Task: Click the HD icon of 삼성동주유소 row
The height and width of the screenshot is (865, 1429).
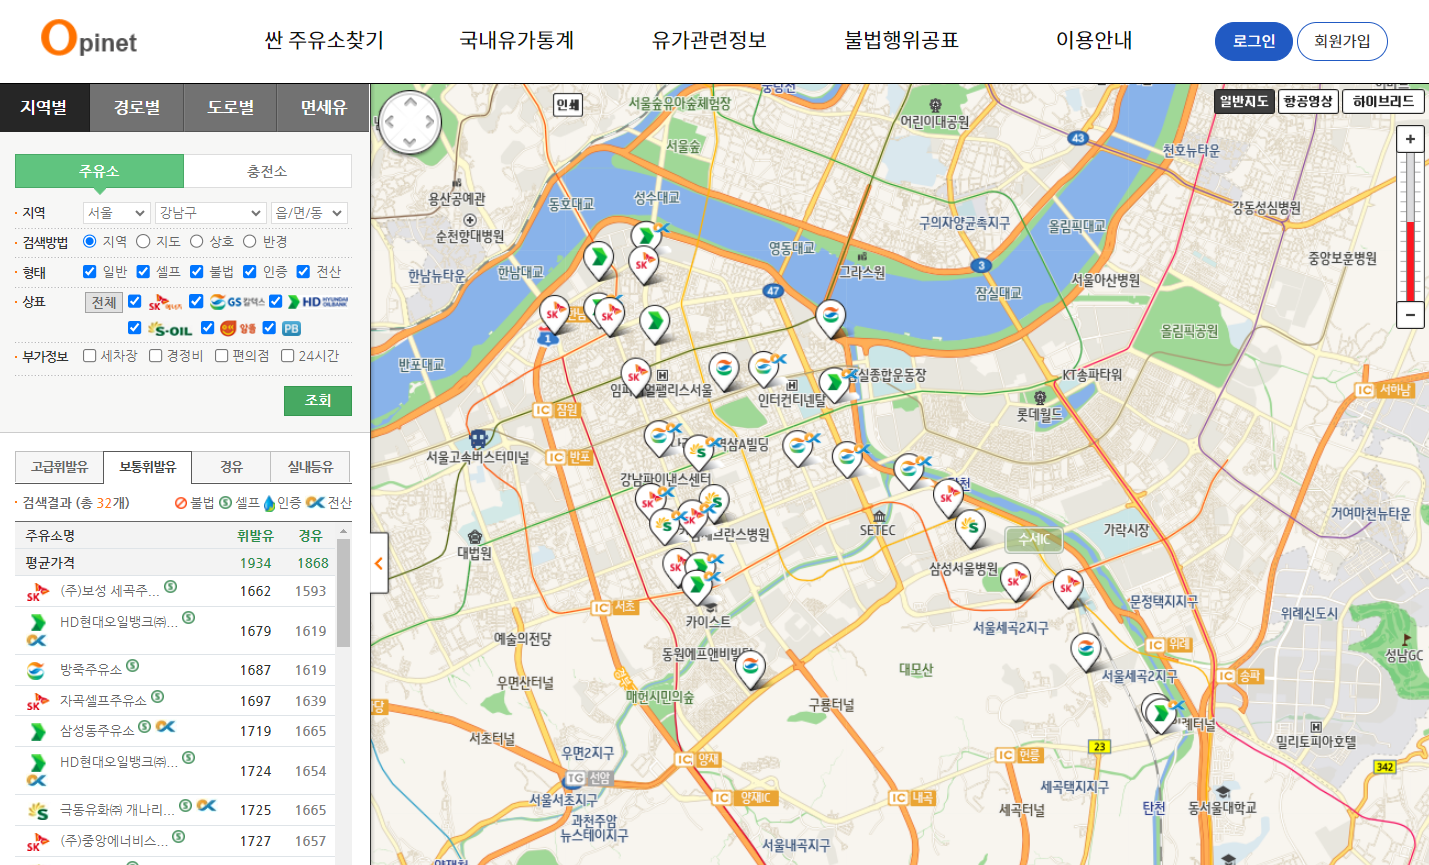Action: point(37,732)
